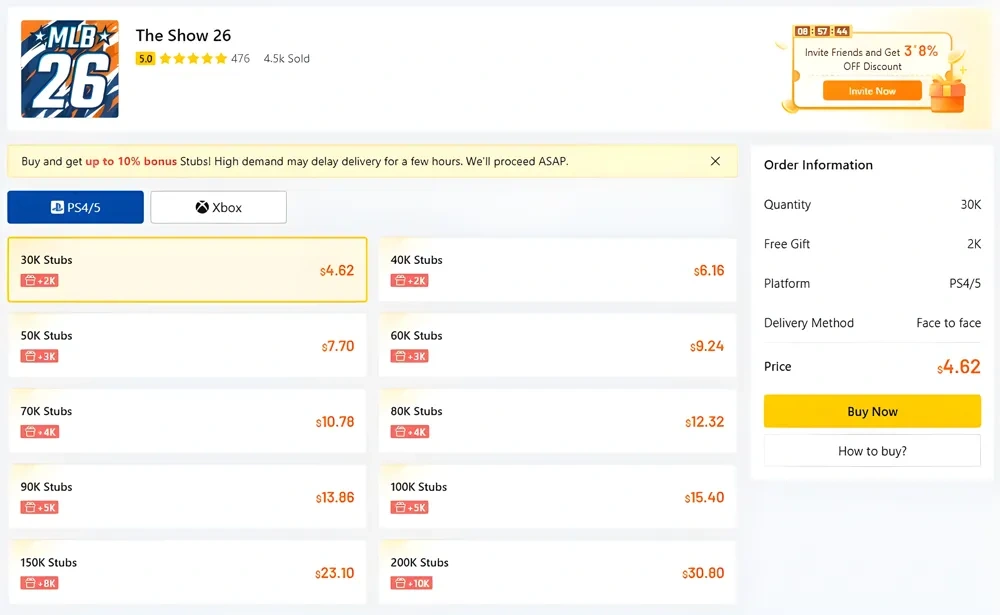Pick the 70K Stubs package

188,421
